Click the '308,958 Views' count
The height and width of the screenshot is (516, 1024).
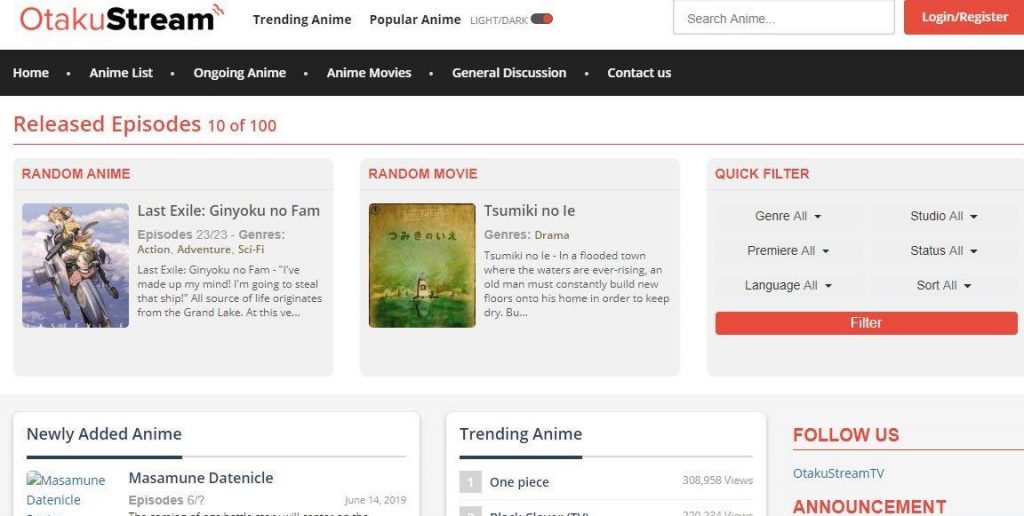[x=718, y=480]
